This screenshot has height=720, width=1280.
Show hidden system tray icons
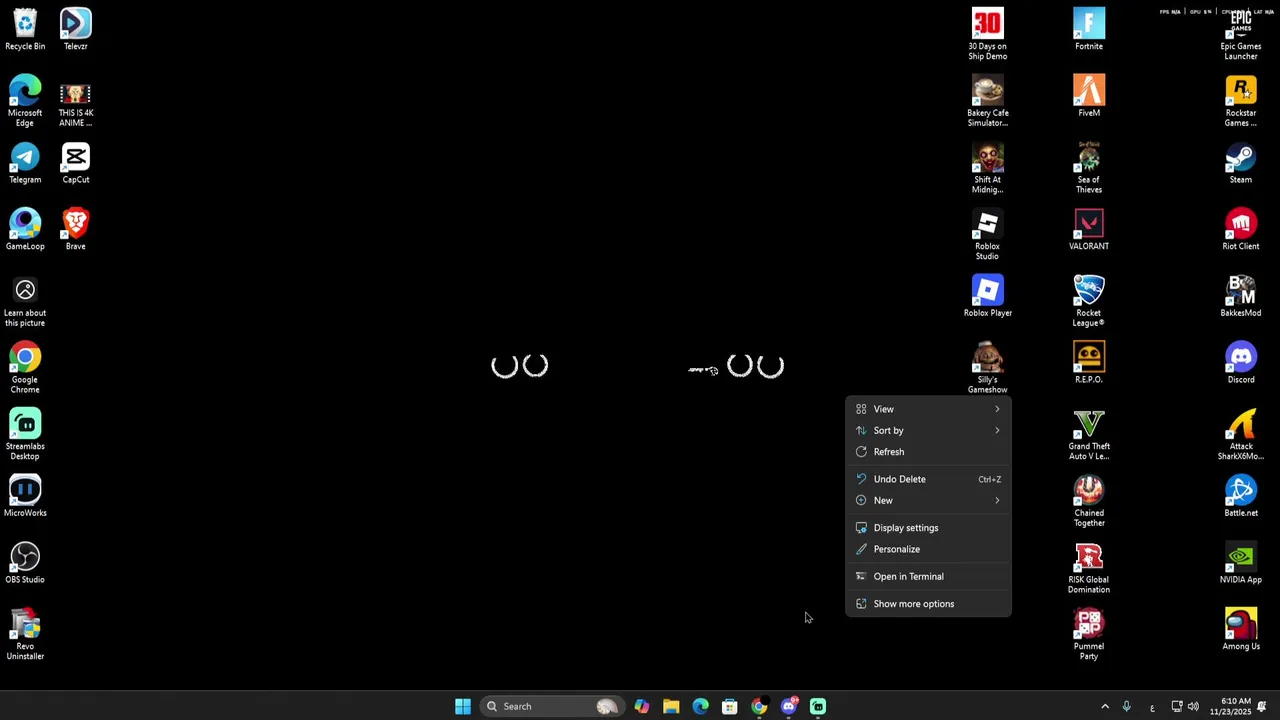click(x=1105, y=706)
